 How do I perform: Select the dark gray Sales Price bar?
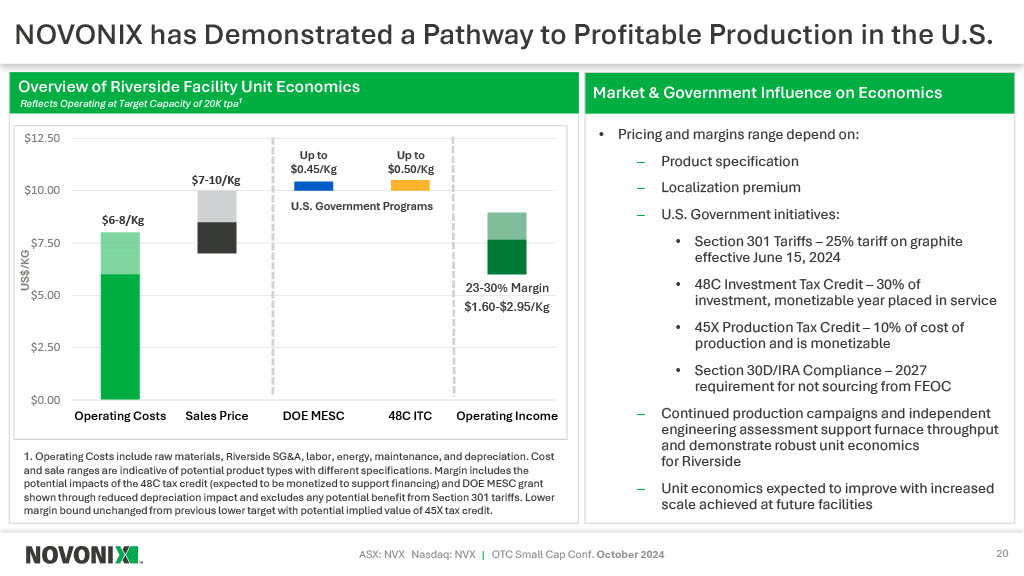point(217,238)
